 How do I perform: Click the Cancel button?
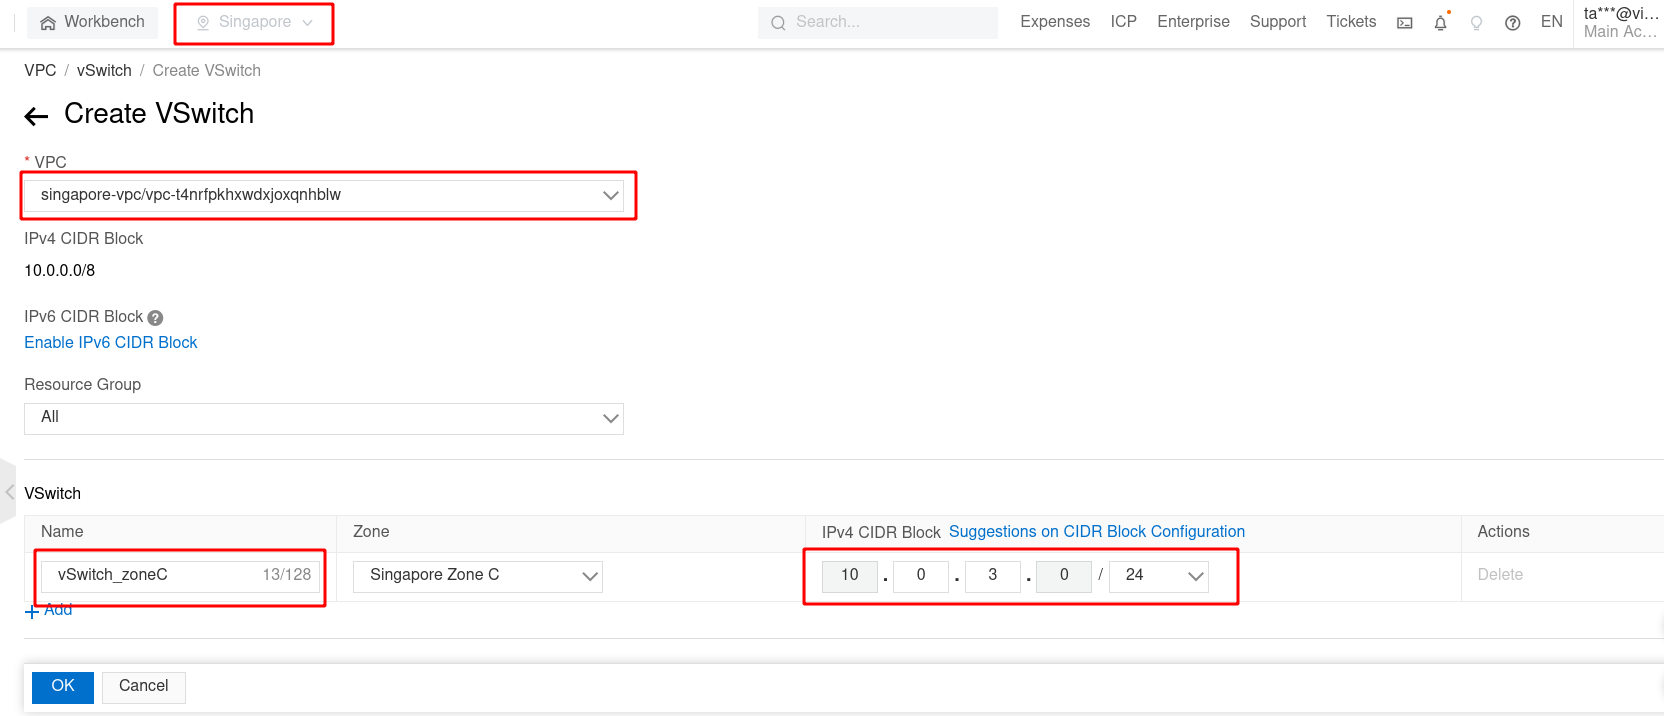143,686
